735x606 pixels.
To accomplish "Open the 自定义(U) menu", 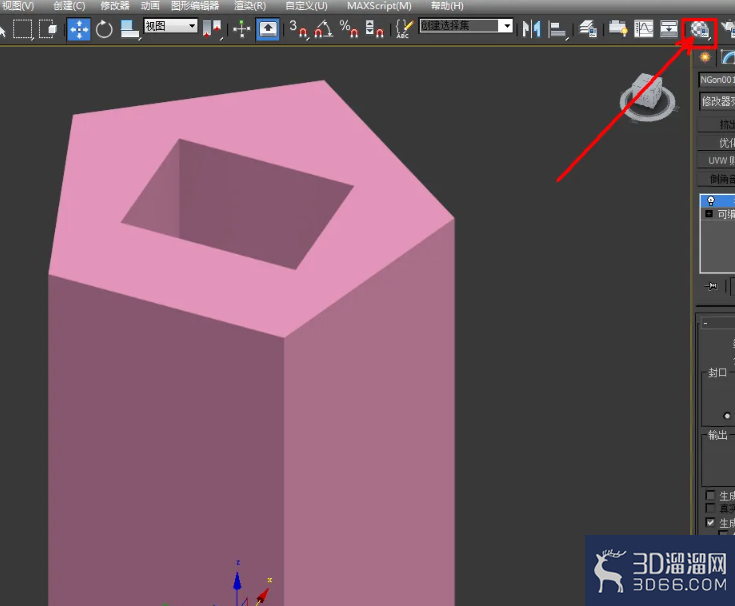I will pyautogui.click(x=306, y=6).
